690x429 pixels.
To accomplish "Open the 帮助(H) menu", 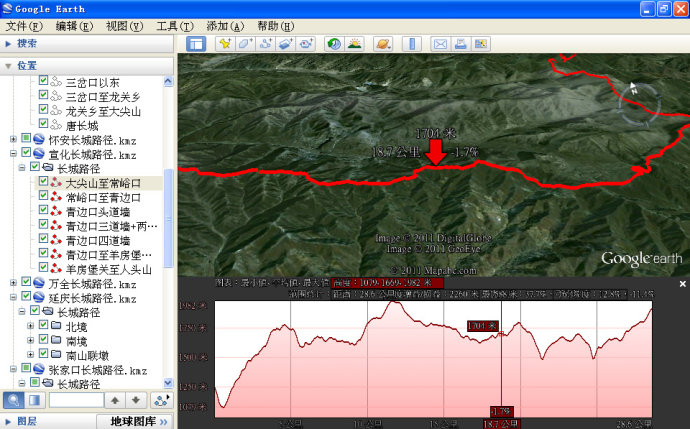I will coord(275,26).
